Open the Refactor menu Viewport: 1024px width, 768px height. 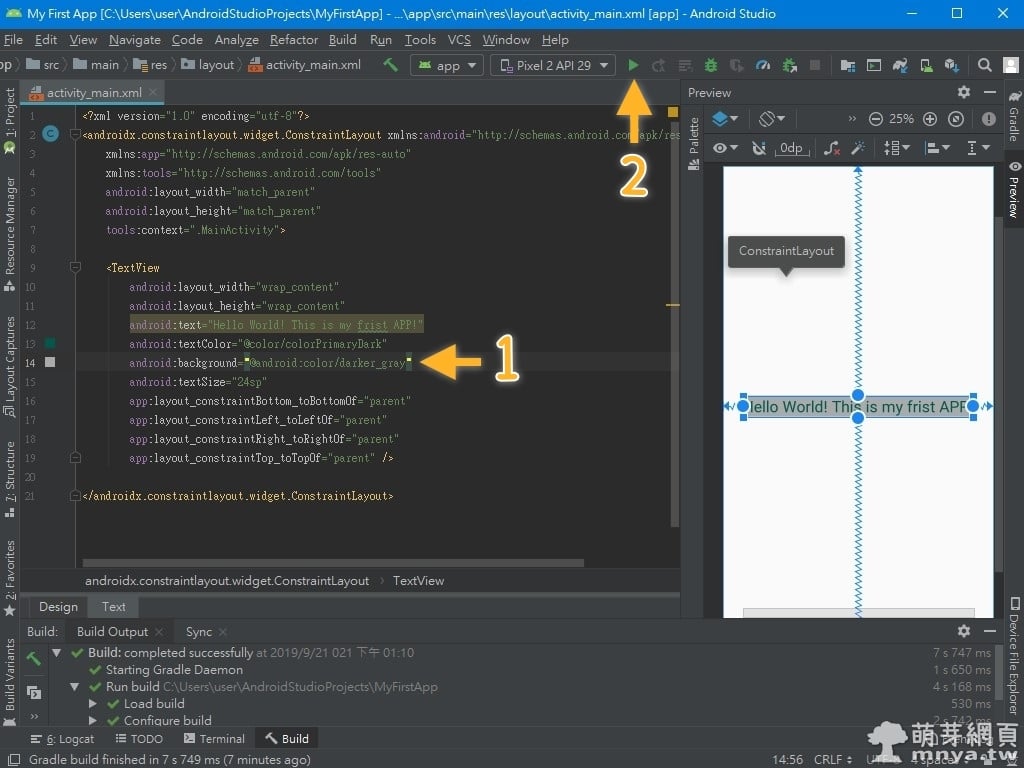294,40
